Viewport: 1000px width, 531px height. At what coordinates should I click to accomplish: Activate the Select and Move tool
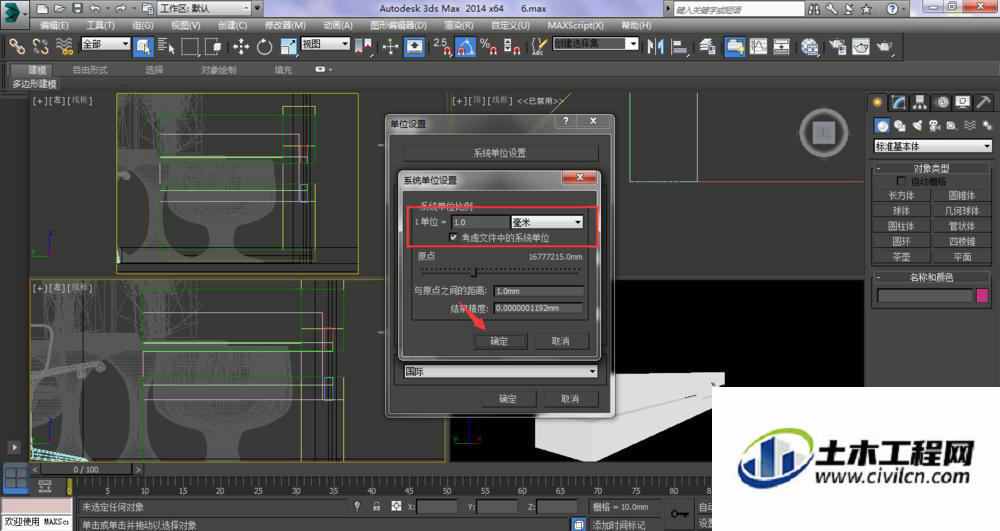pos(240,47)
